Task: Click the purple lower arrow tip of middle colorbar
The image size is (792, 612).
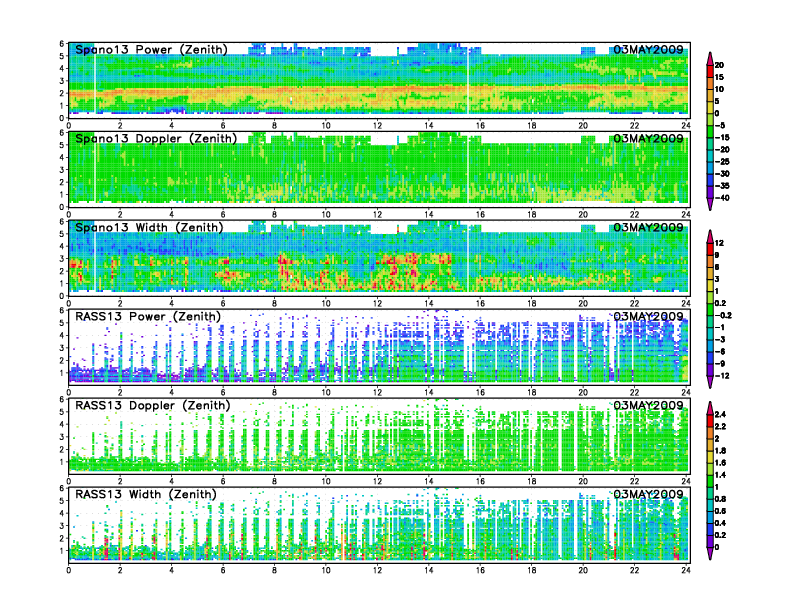Action: coord(710,384)
